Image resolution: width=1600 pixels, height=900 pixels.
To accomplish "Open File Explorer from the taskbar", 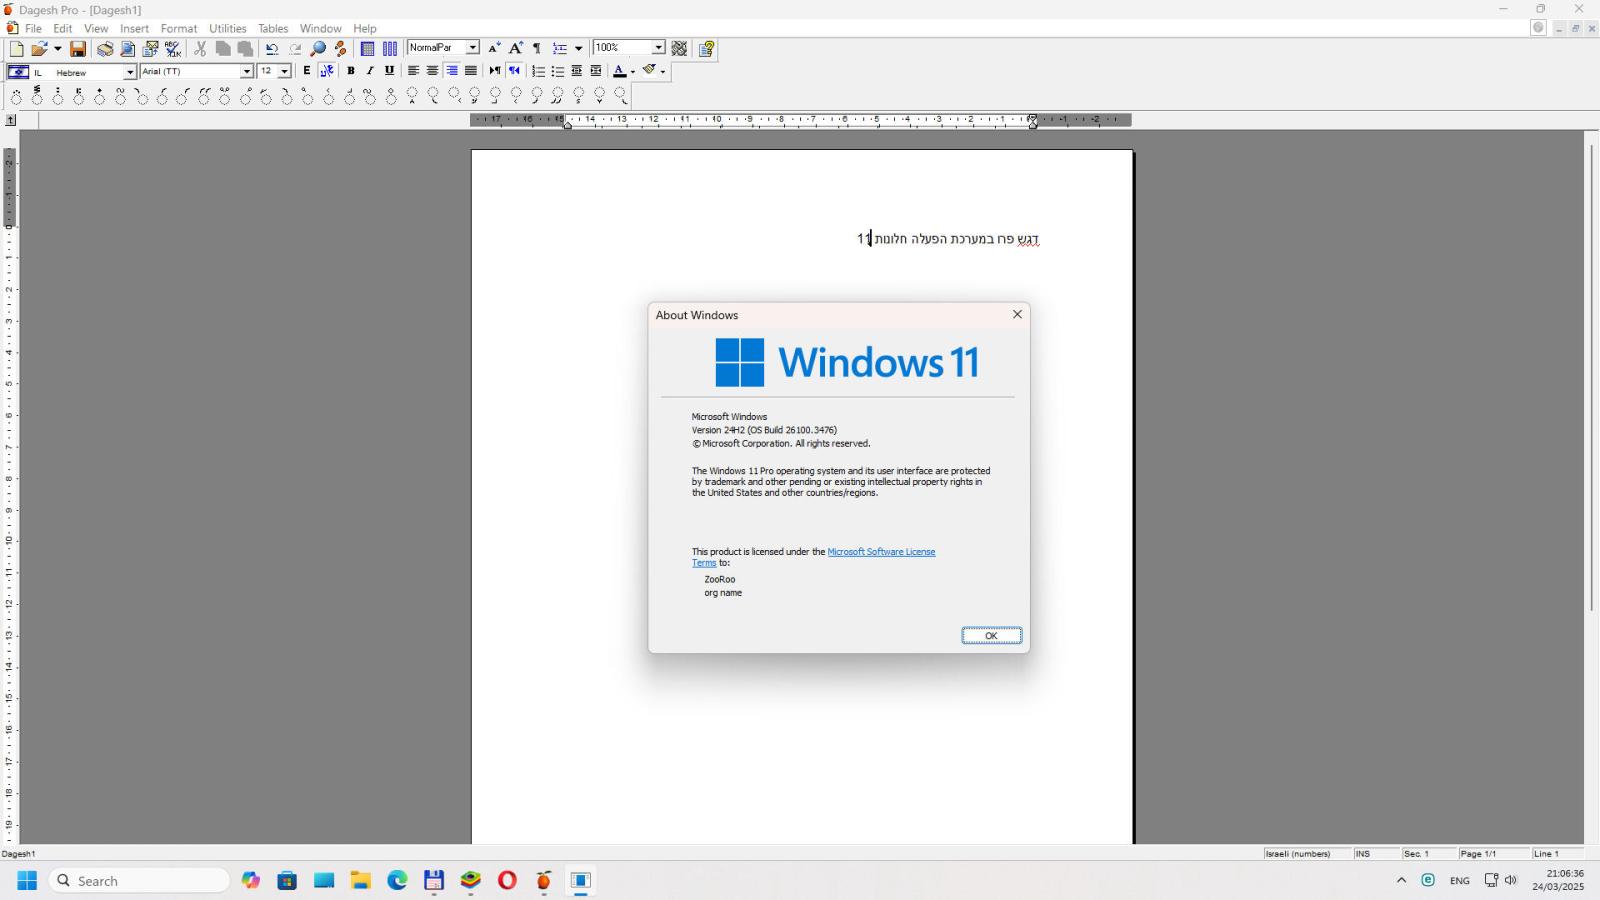I will tap(360, 881).
